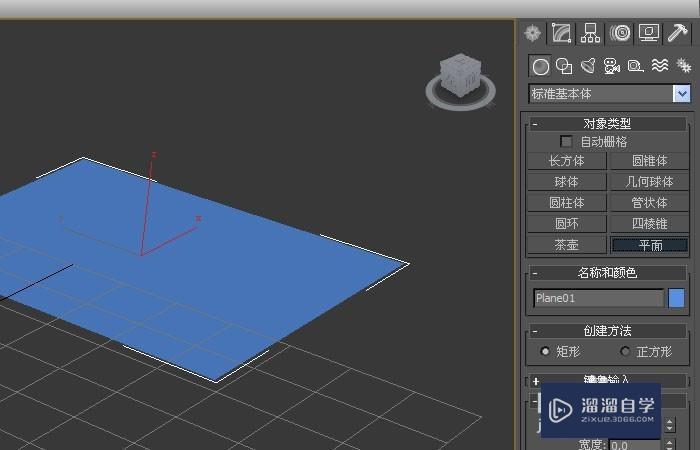Click the 长方体 button
The height and width of the screenshot is (450, 700).
[567, 161]
